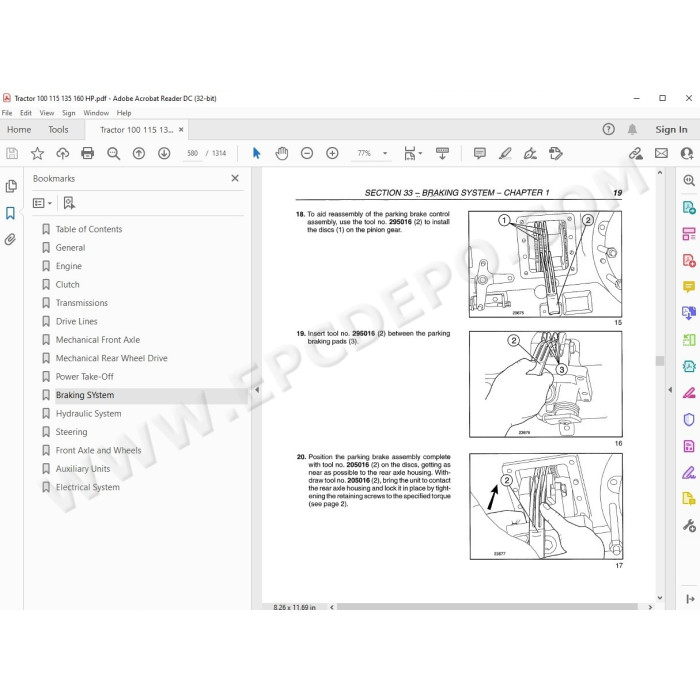Open the stamp tool icon

pyautogui.click(x=556, y=154)
